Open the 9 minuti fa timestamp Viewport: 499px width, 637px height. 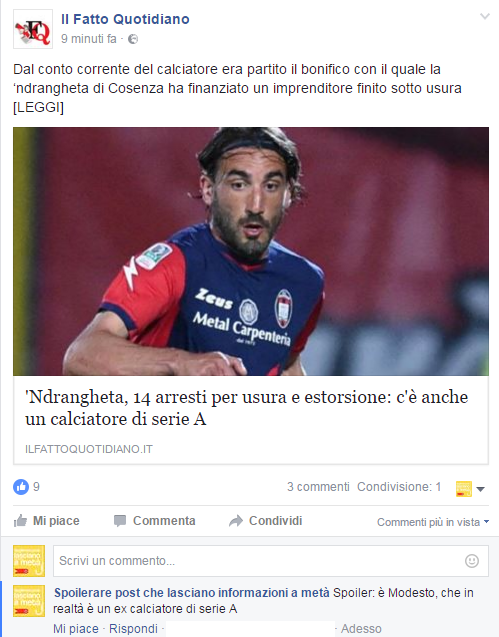coord(89,39)
